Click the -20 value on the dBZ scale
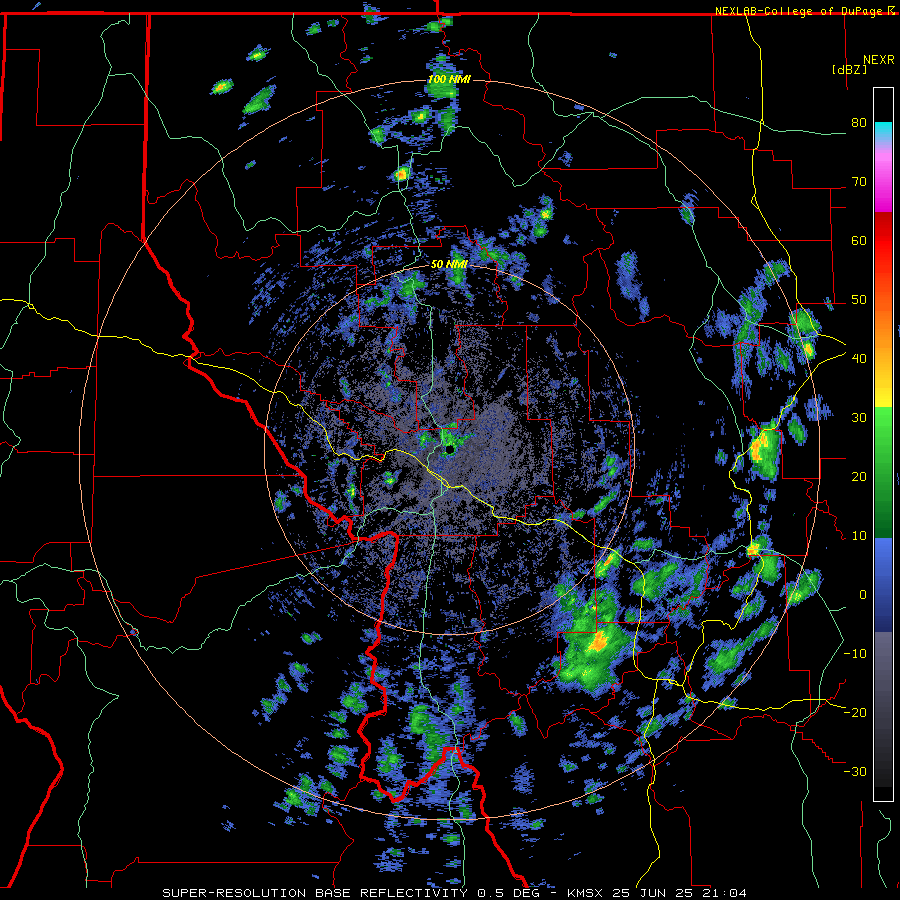This screenshot has height=900, width=900. (x=855, y=712)
